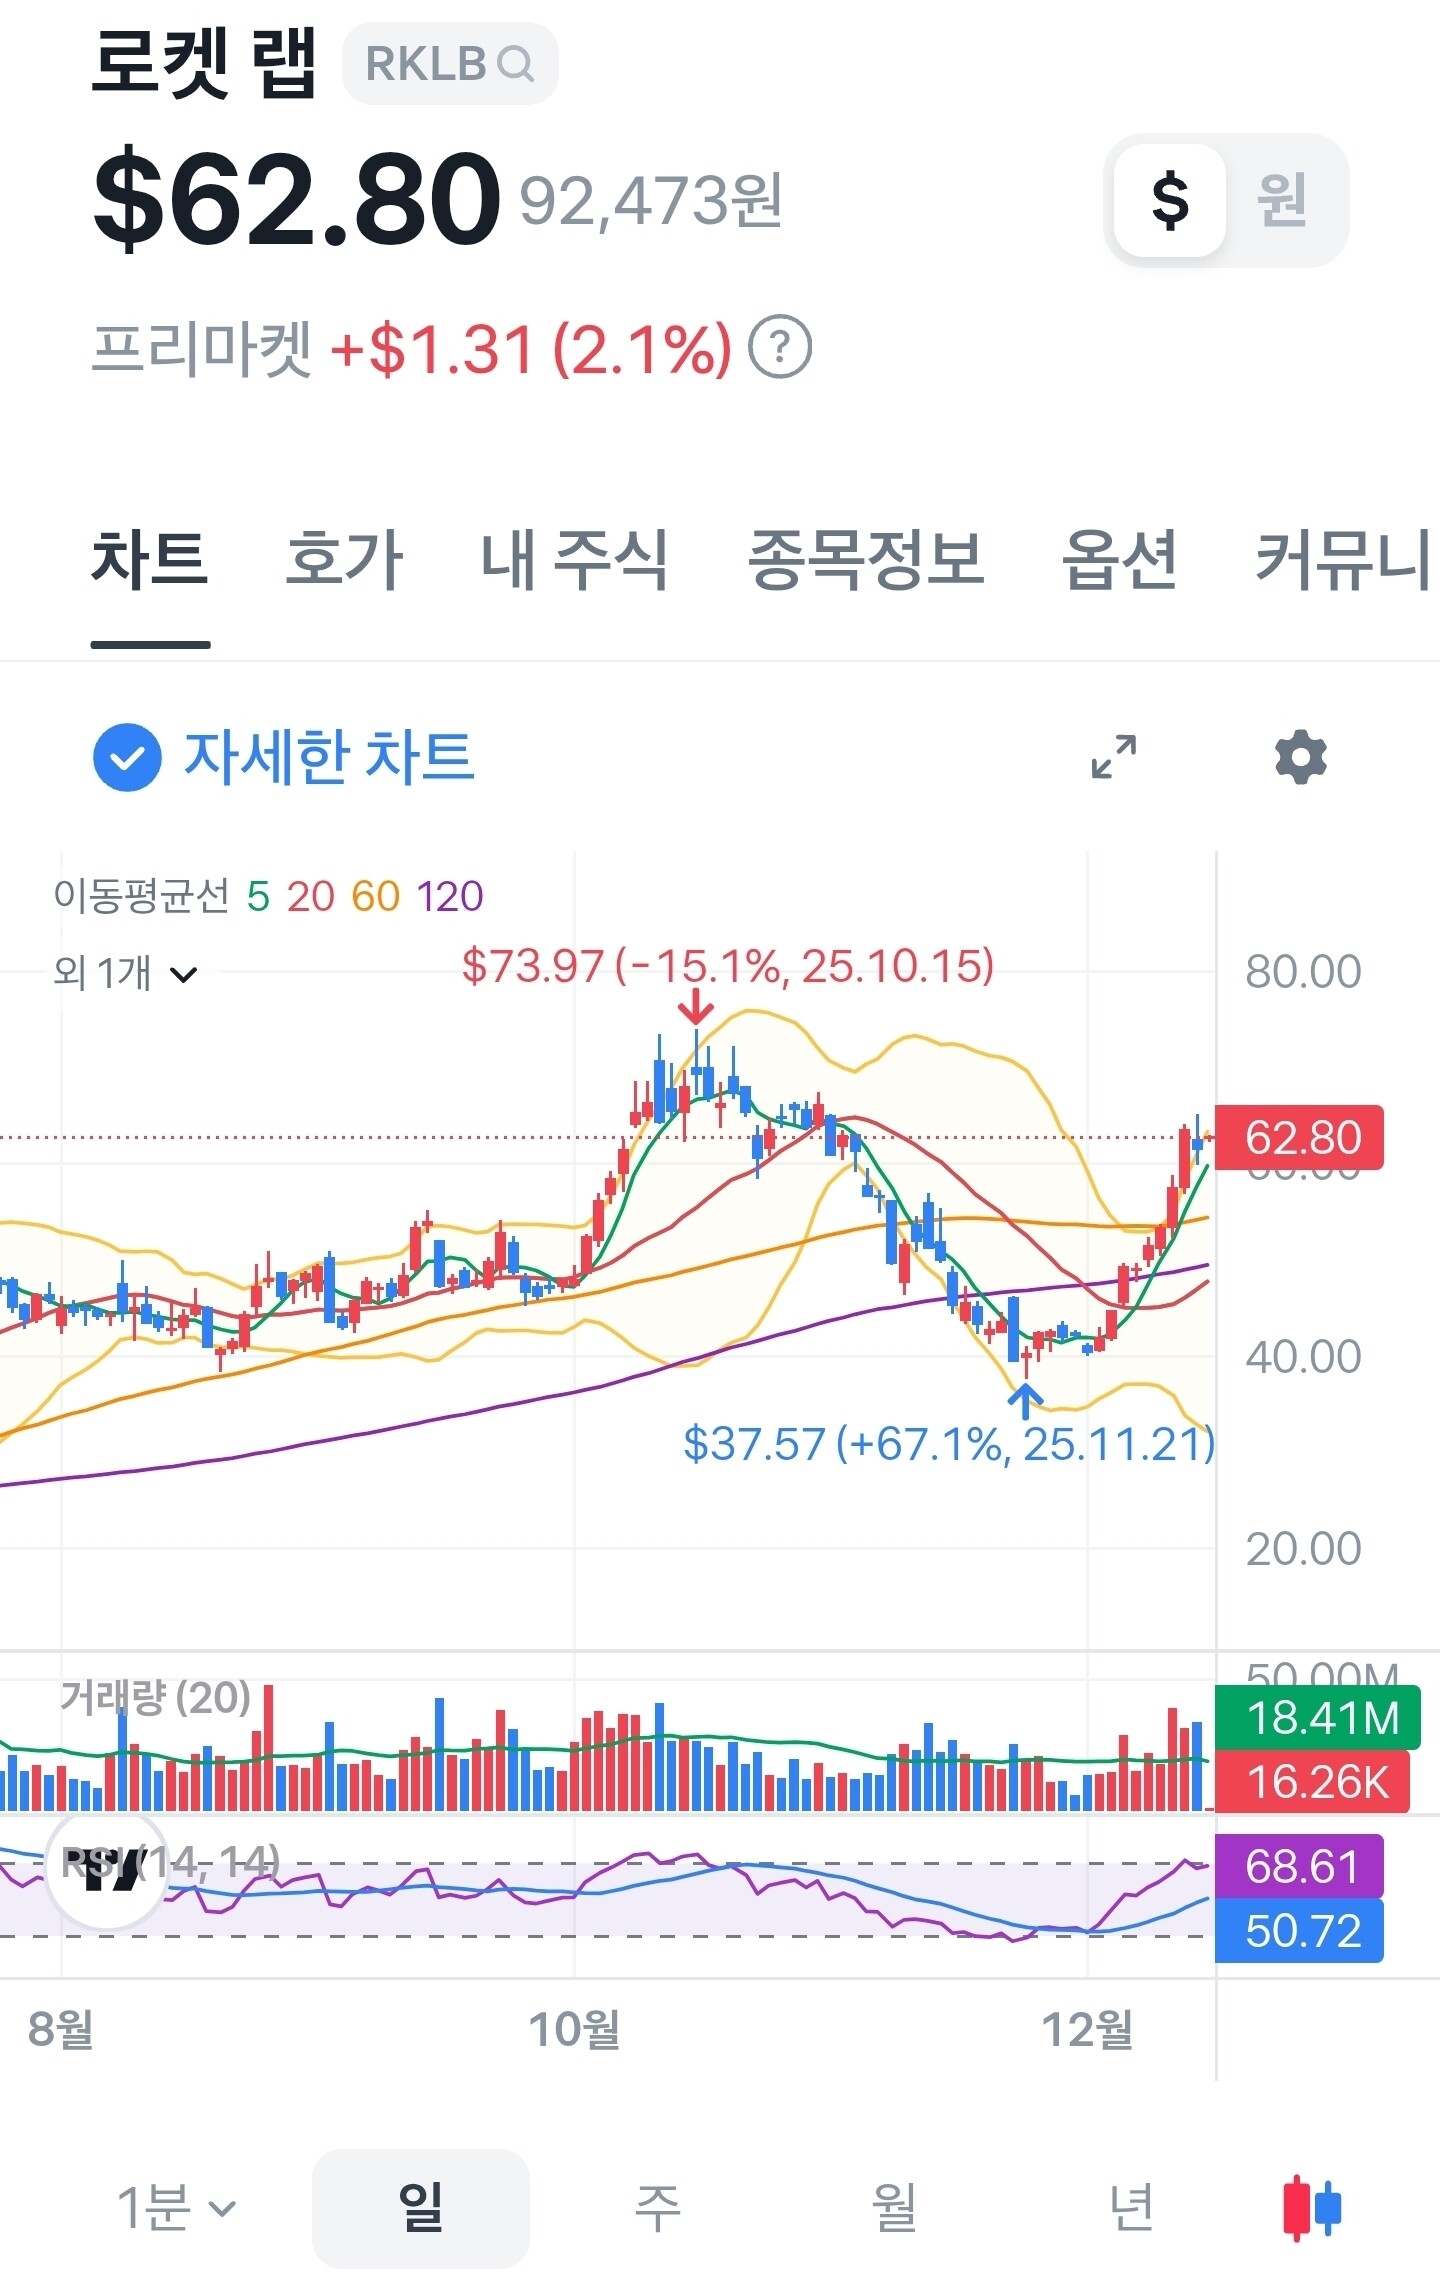
Task: Select the $ currency option
Action: [x=1170, y=200]
